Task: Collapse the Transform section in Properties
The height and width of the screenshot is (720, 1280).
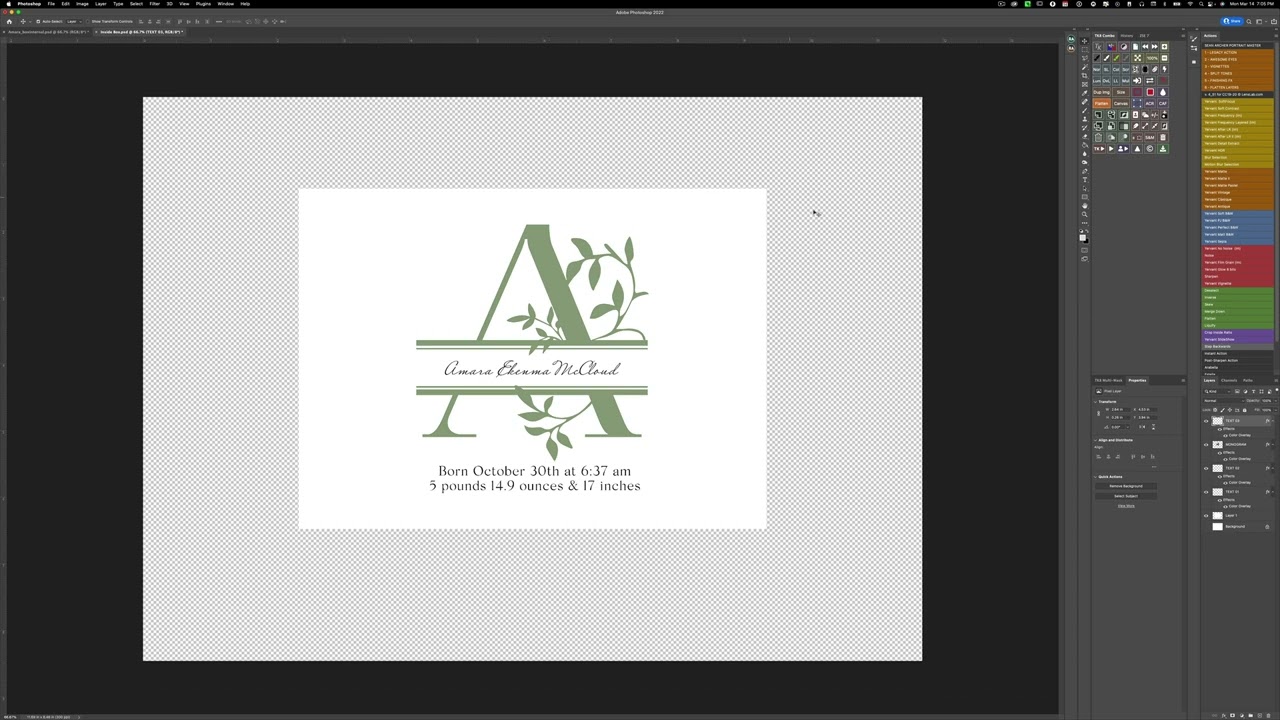Action: click(1095, 402)
